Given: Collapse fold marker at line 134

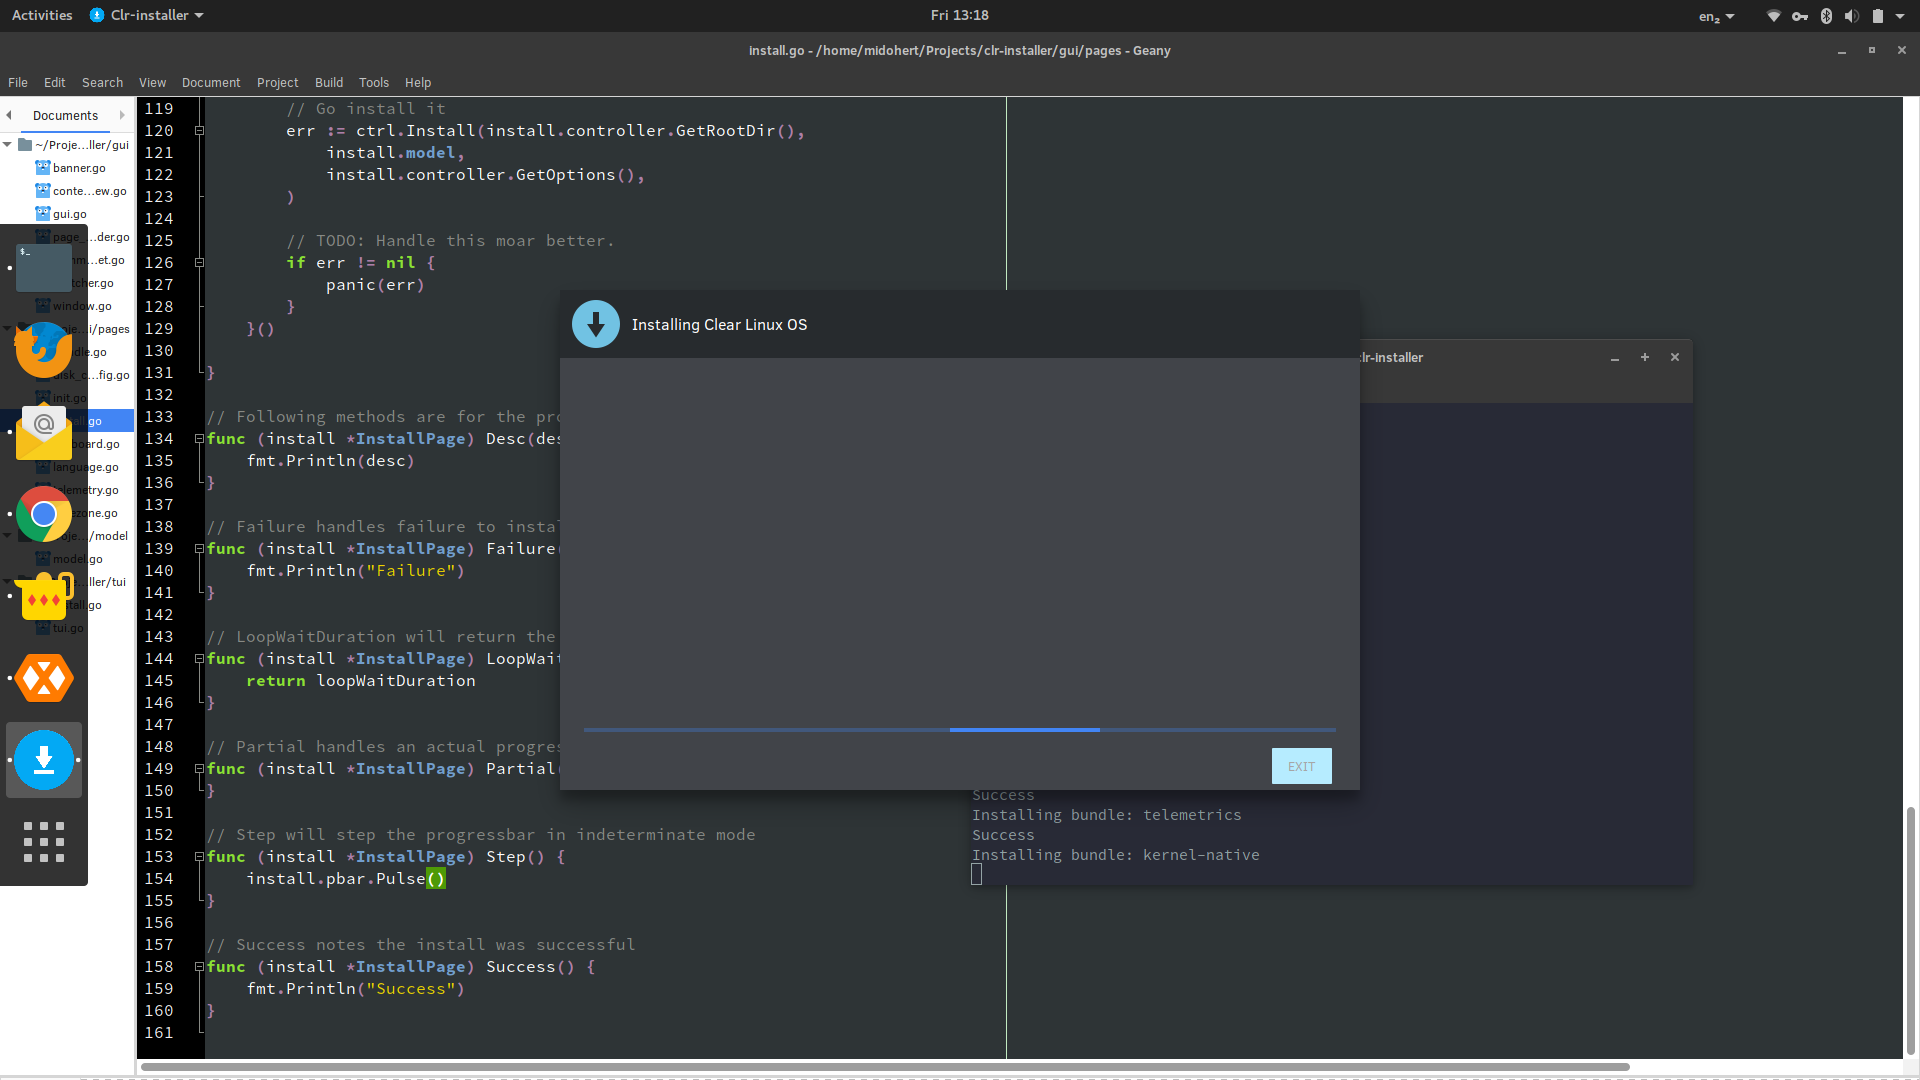Looking at the screenshot, I should [199, 439].
